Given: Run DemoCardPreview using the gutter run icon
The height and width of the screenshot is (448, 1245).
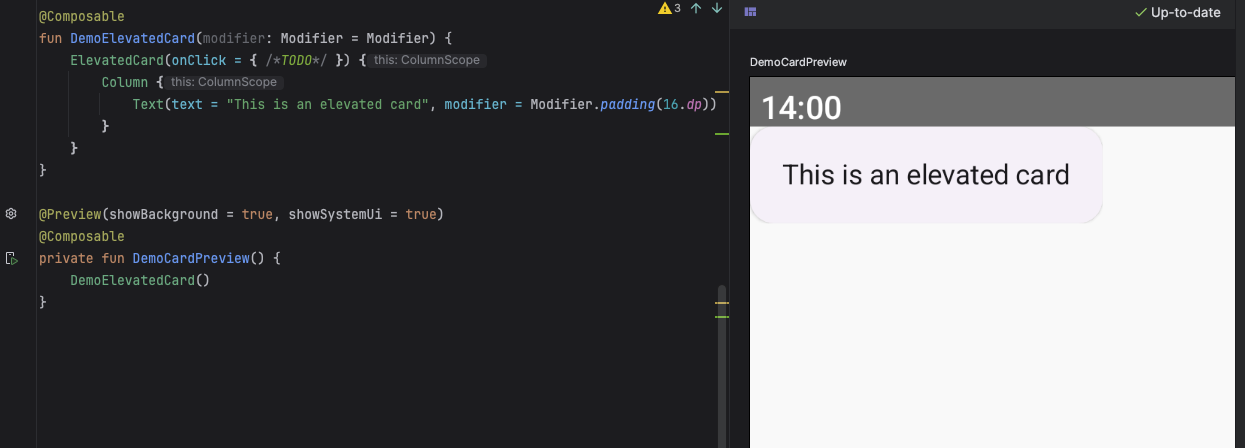Looking at the screenshot, I should 11,258.
